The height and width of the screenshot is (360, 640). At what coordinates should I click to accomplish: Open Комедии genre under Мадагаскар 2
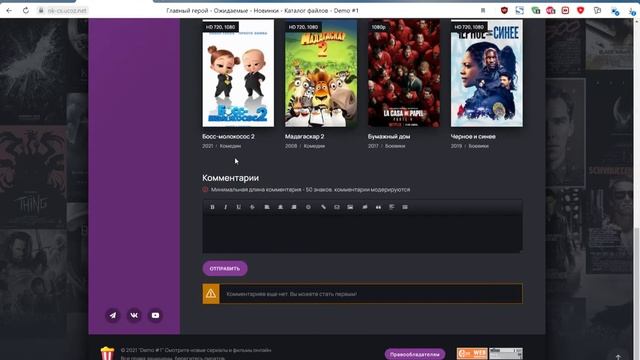pyautogui.click(x=314, y=146)
